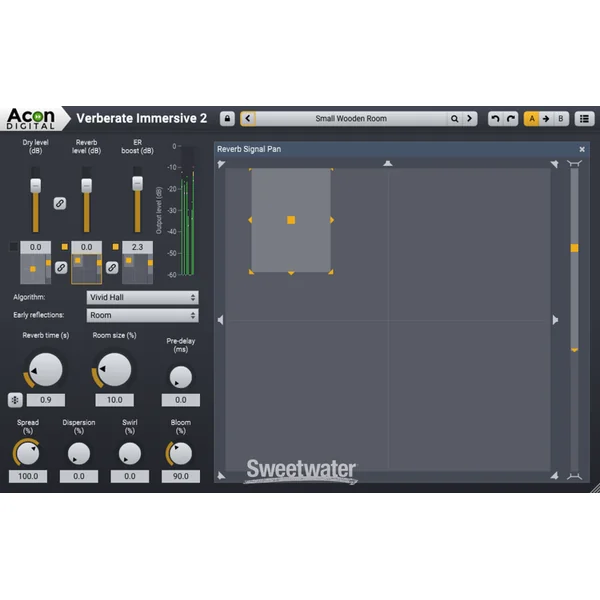Click the pan center position handle
The image size is (600, 600).
coord(291,220)
